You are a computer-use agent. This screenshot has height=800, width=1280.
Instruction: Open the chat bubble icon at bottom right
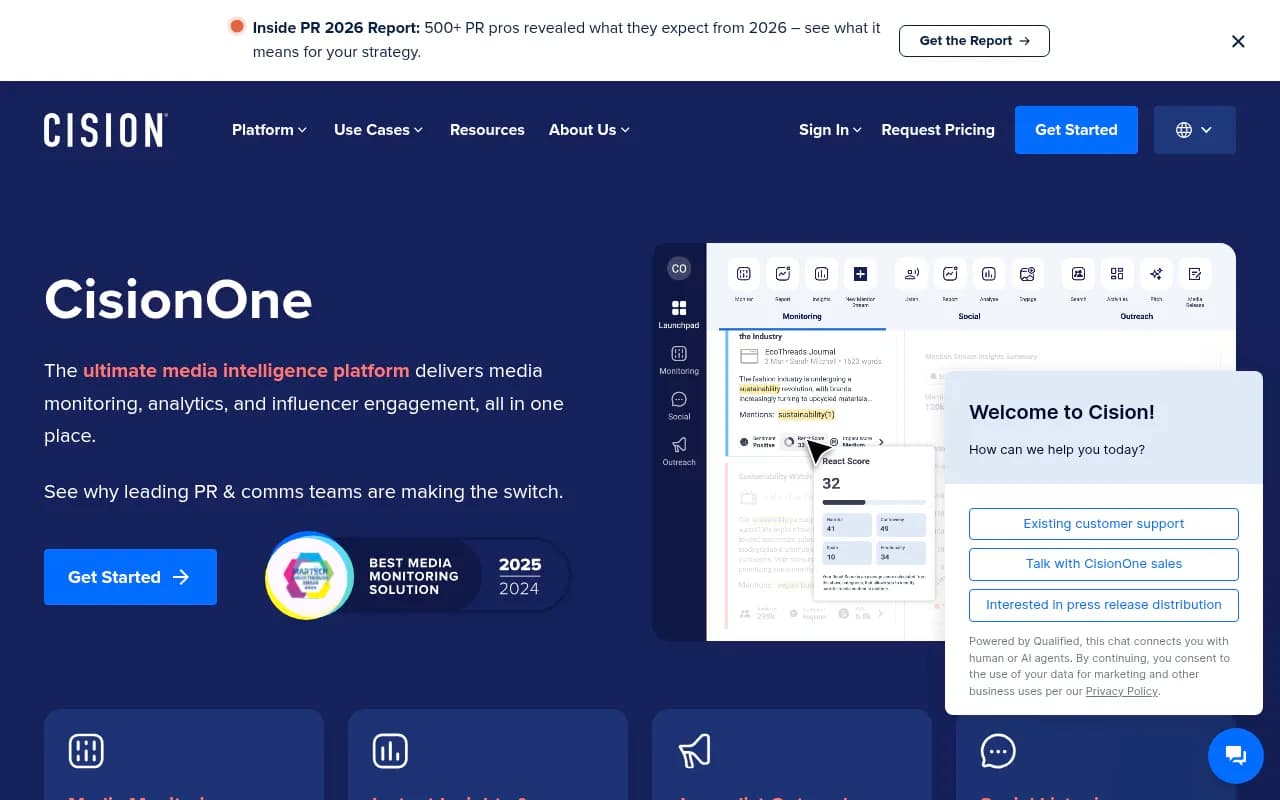tap(1235, 755)
